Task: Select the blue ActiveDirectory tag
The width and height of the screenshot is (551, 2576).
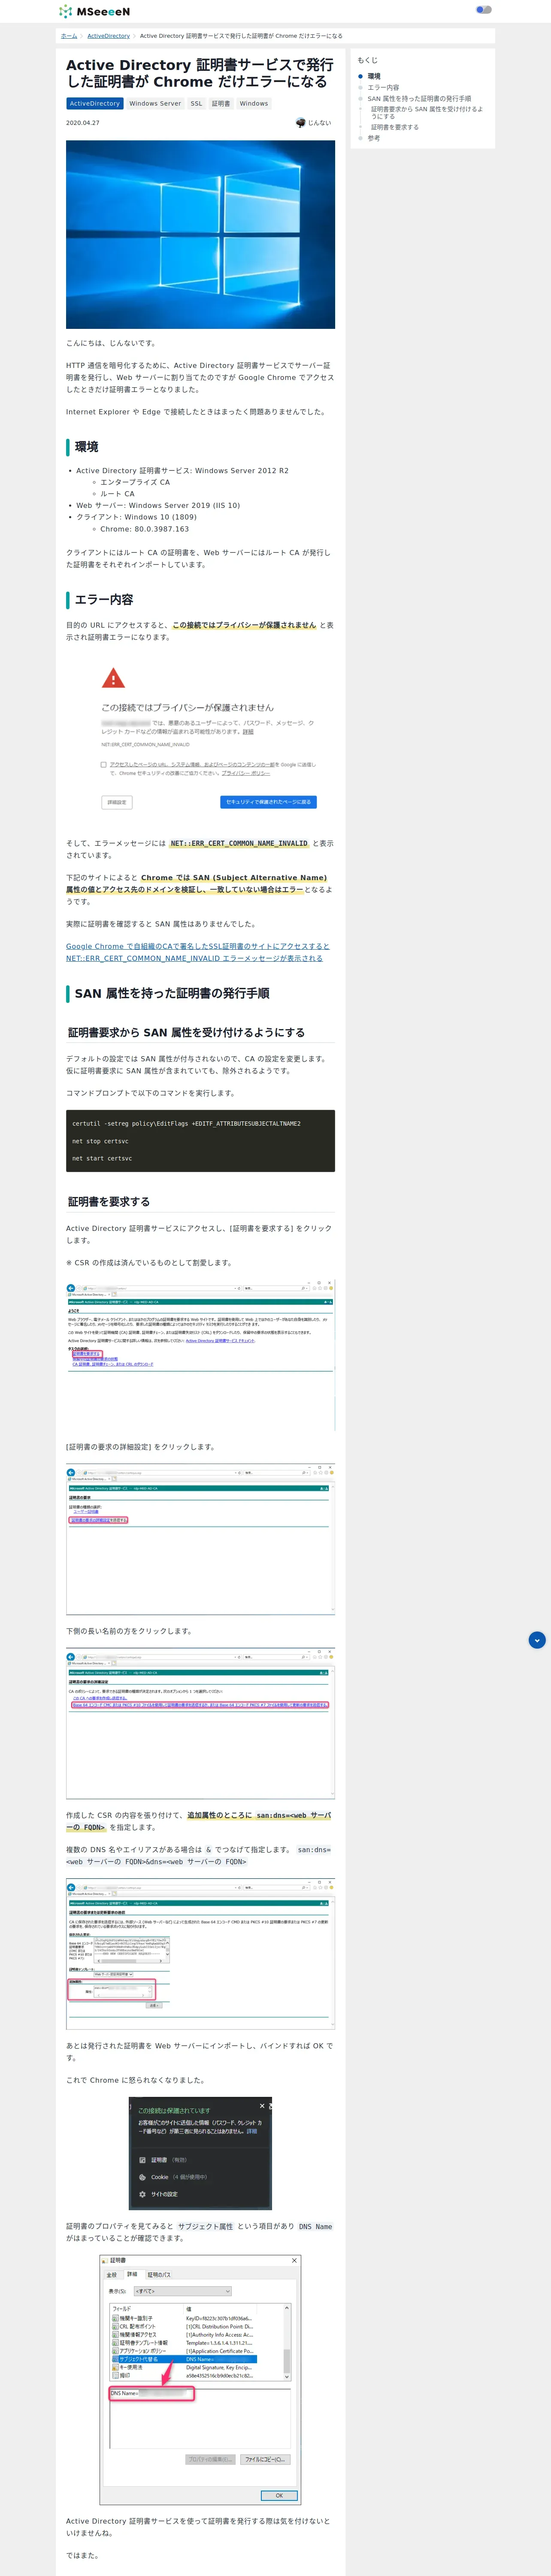Action: [95, 103]
